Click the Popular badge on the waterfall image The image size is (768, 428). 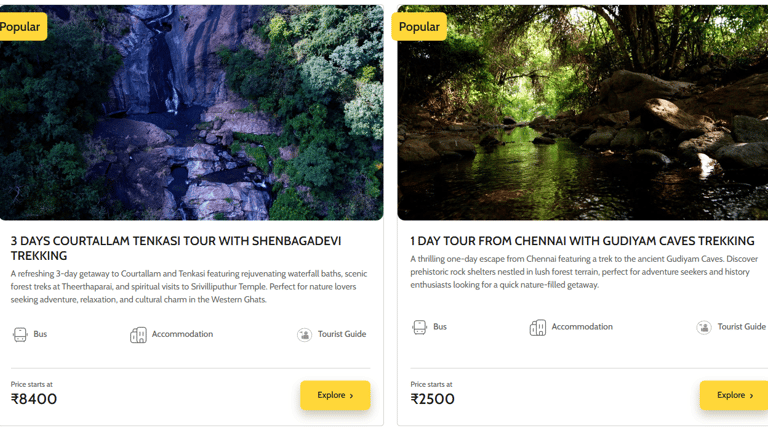tap(21, 27)
